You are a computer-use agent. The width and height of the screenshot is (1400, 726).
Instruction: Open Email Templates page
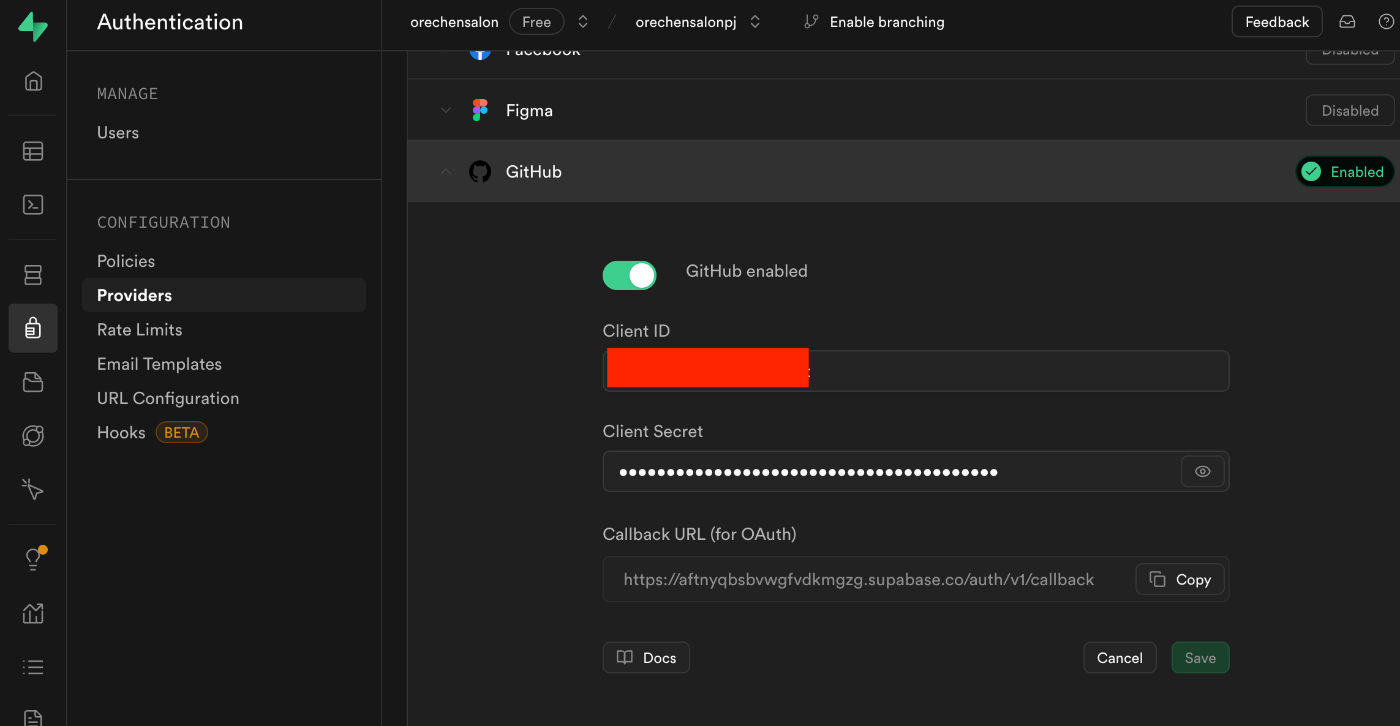point(159,364)
